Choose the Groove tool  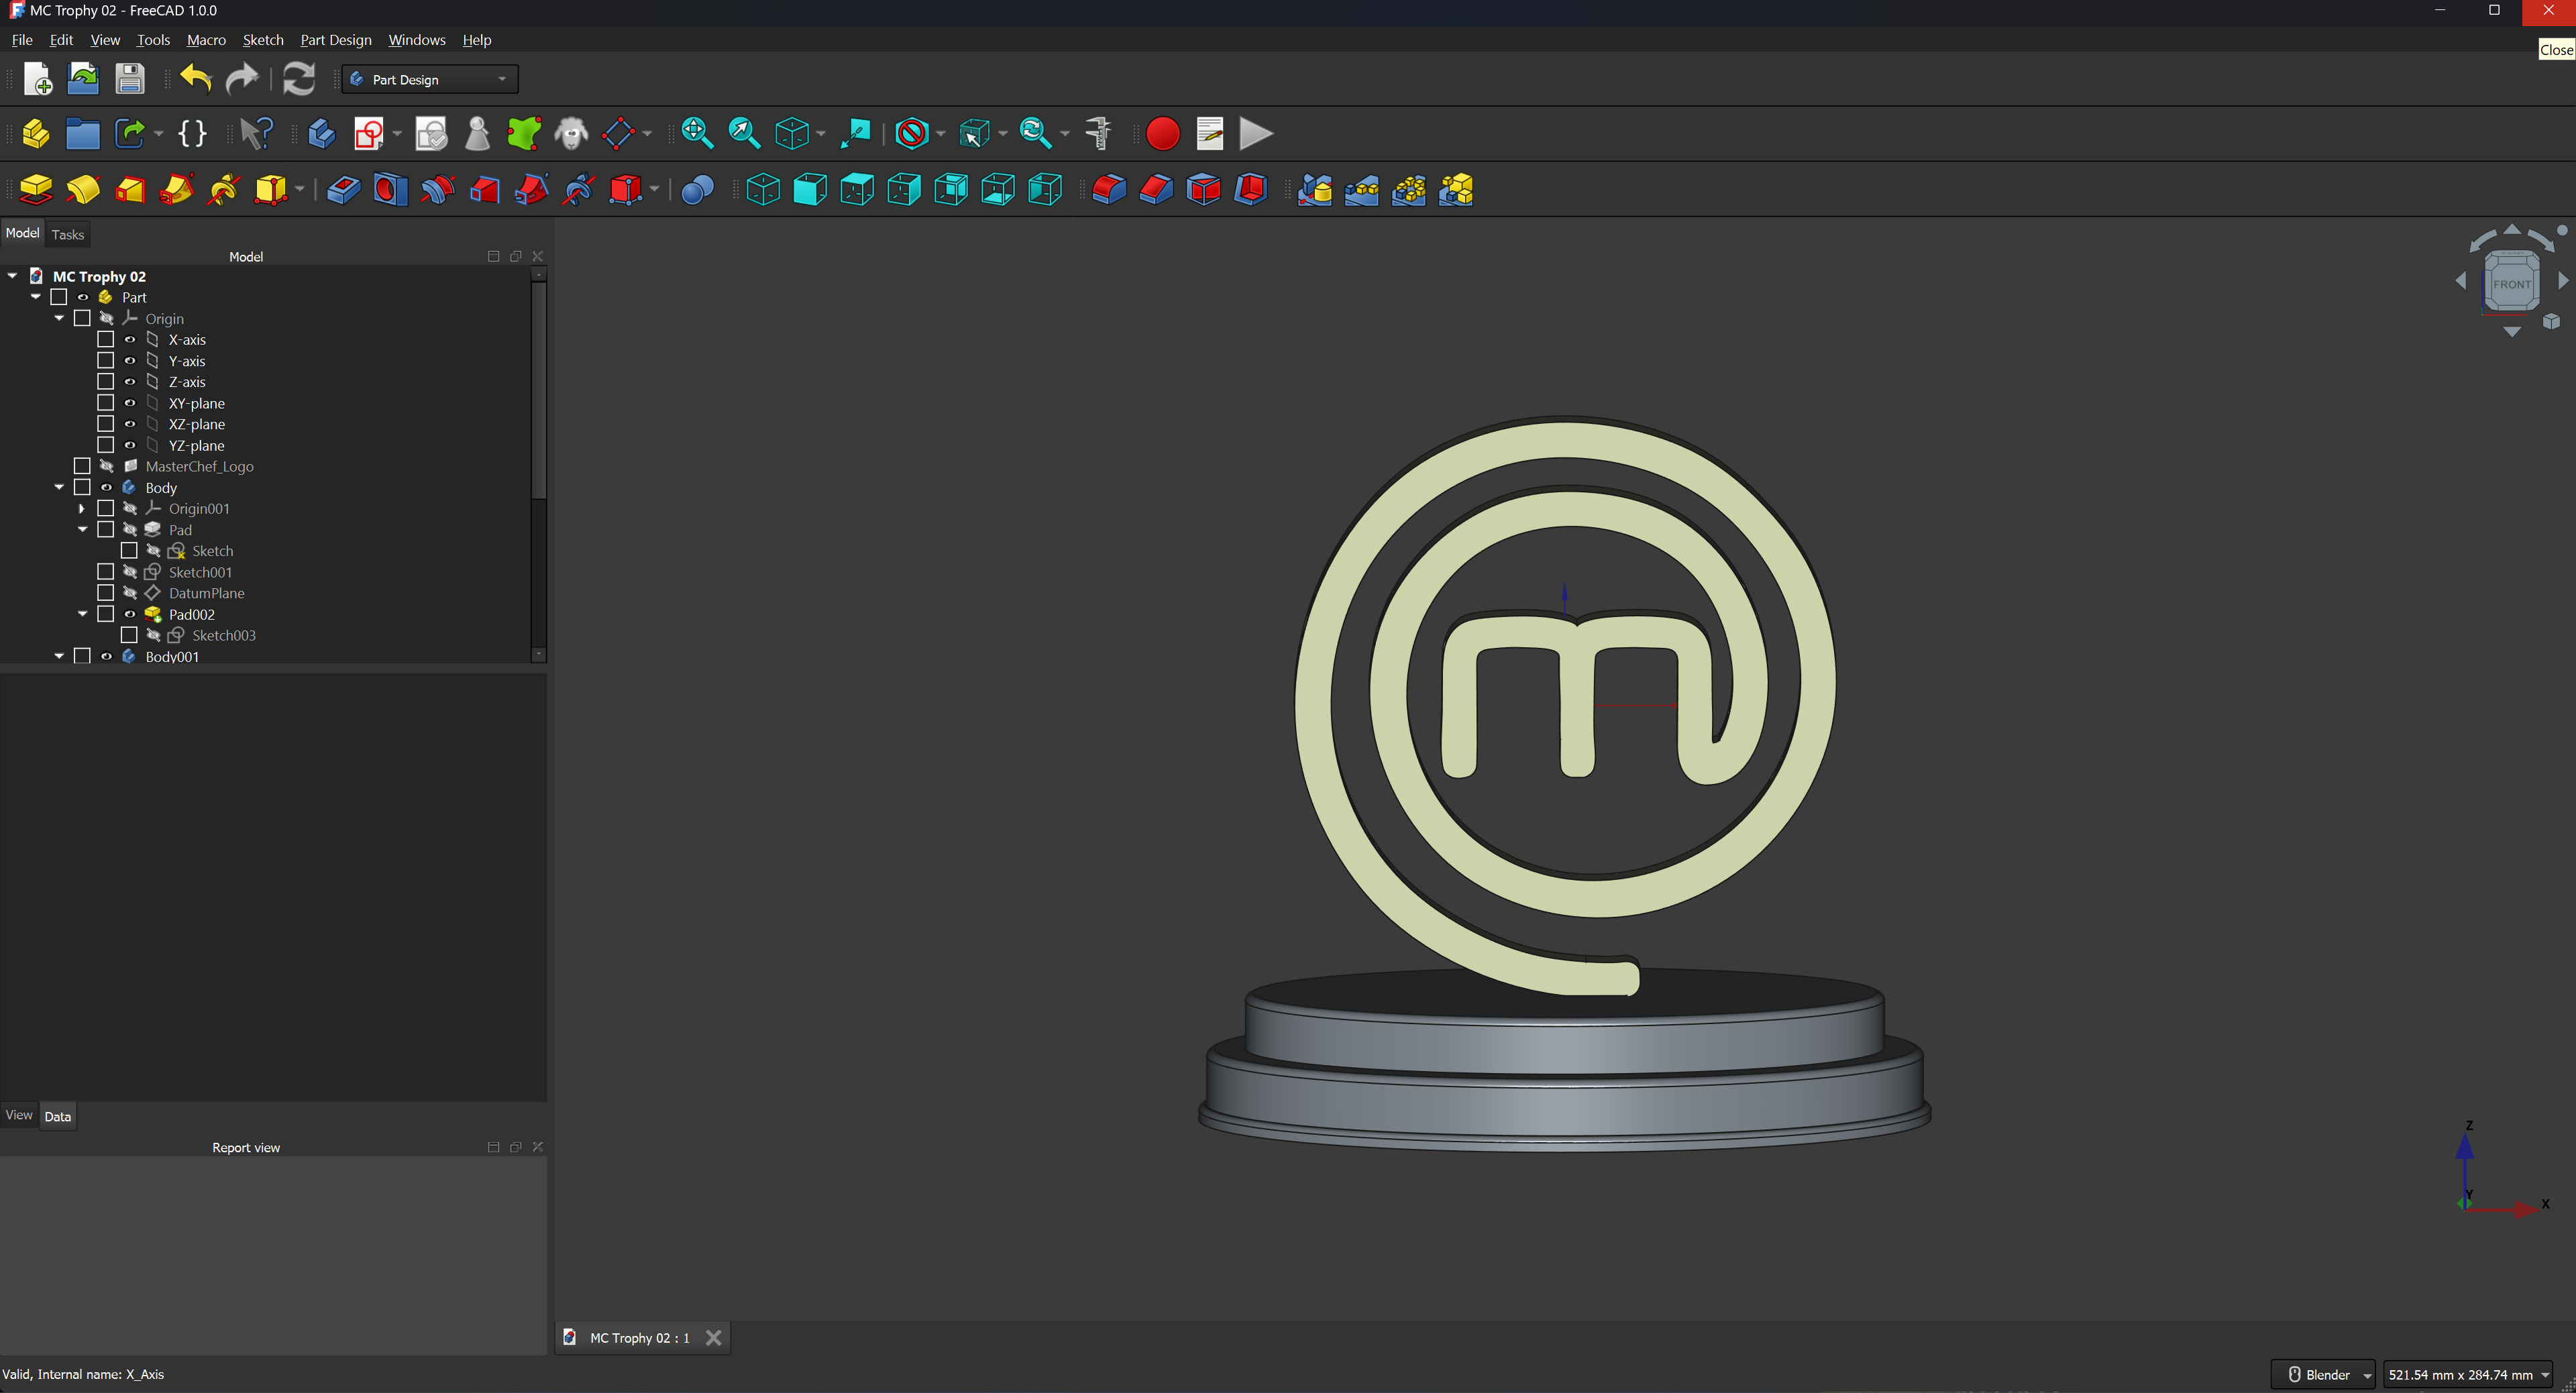[437, 189]
